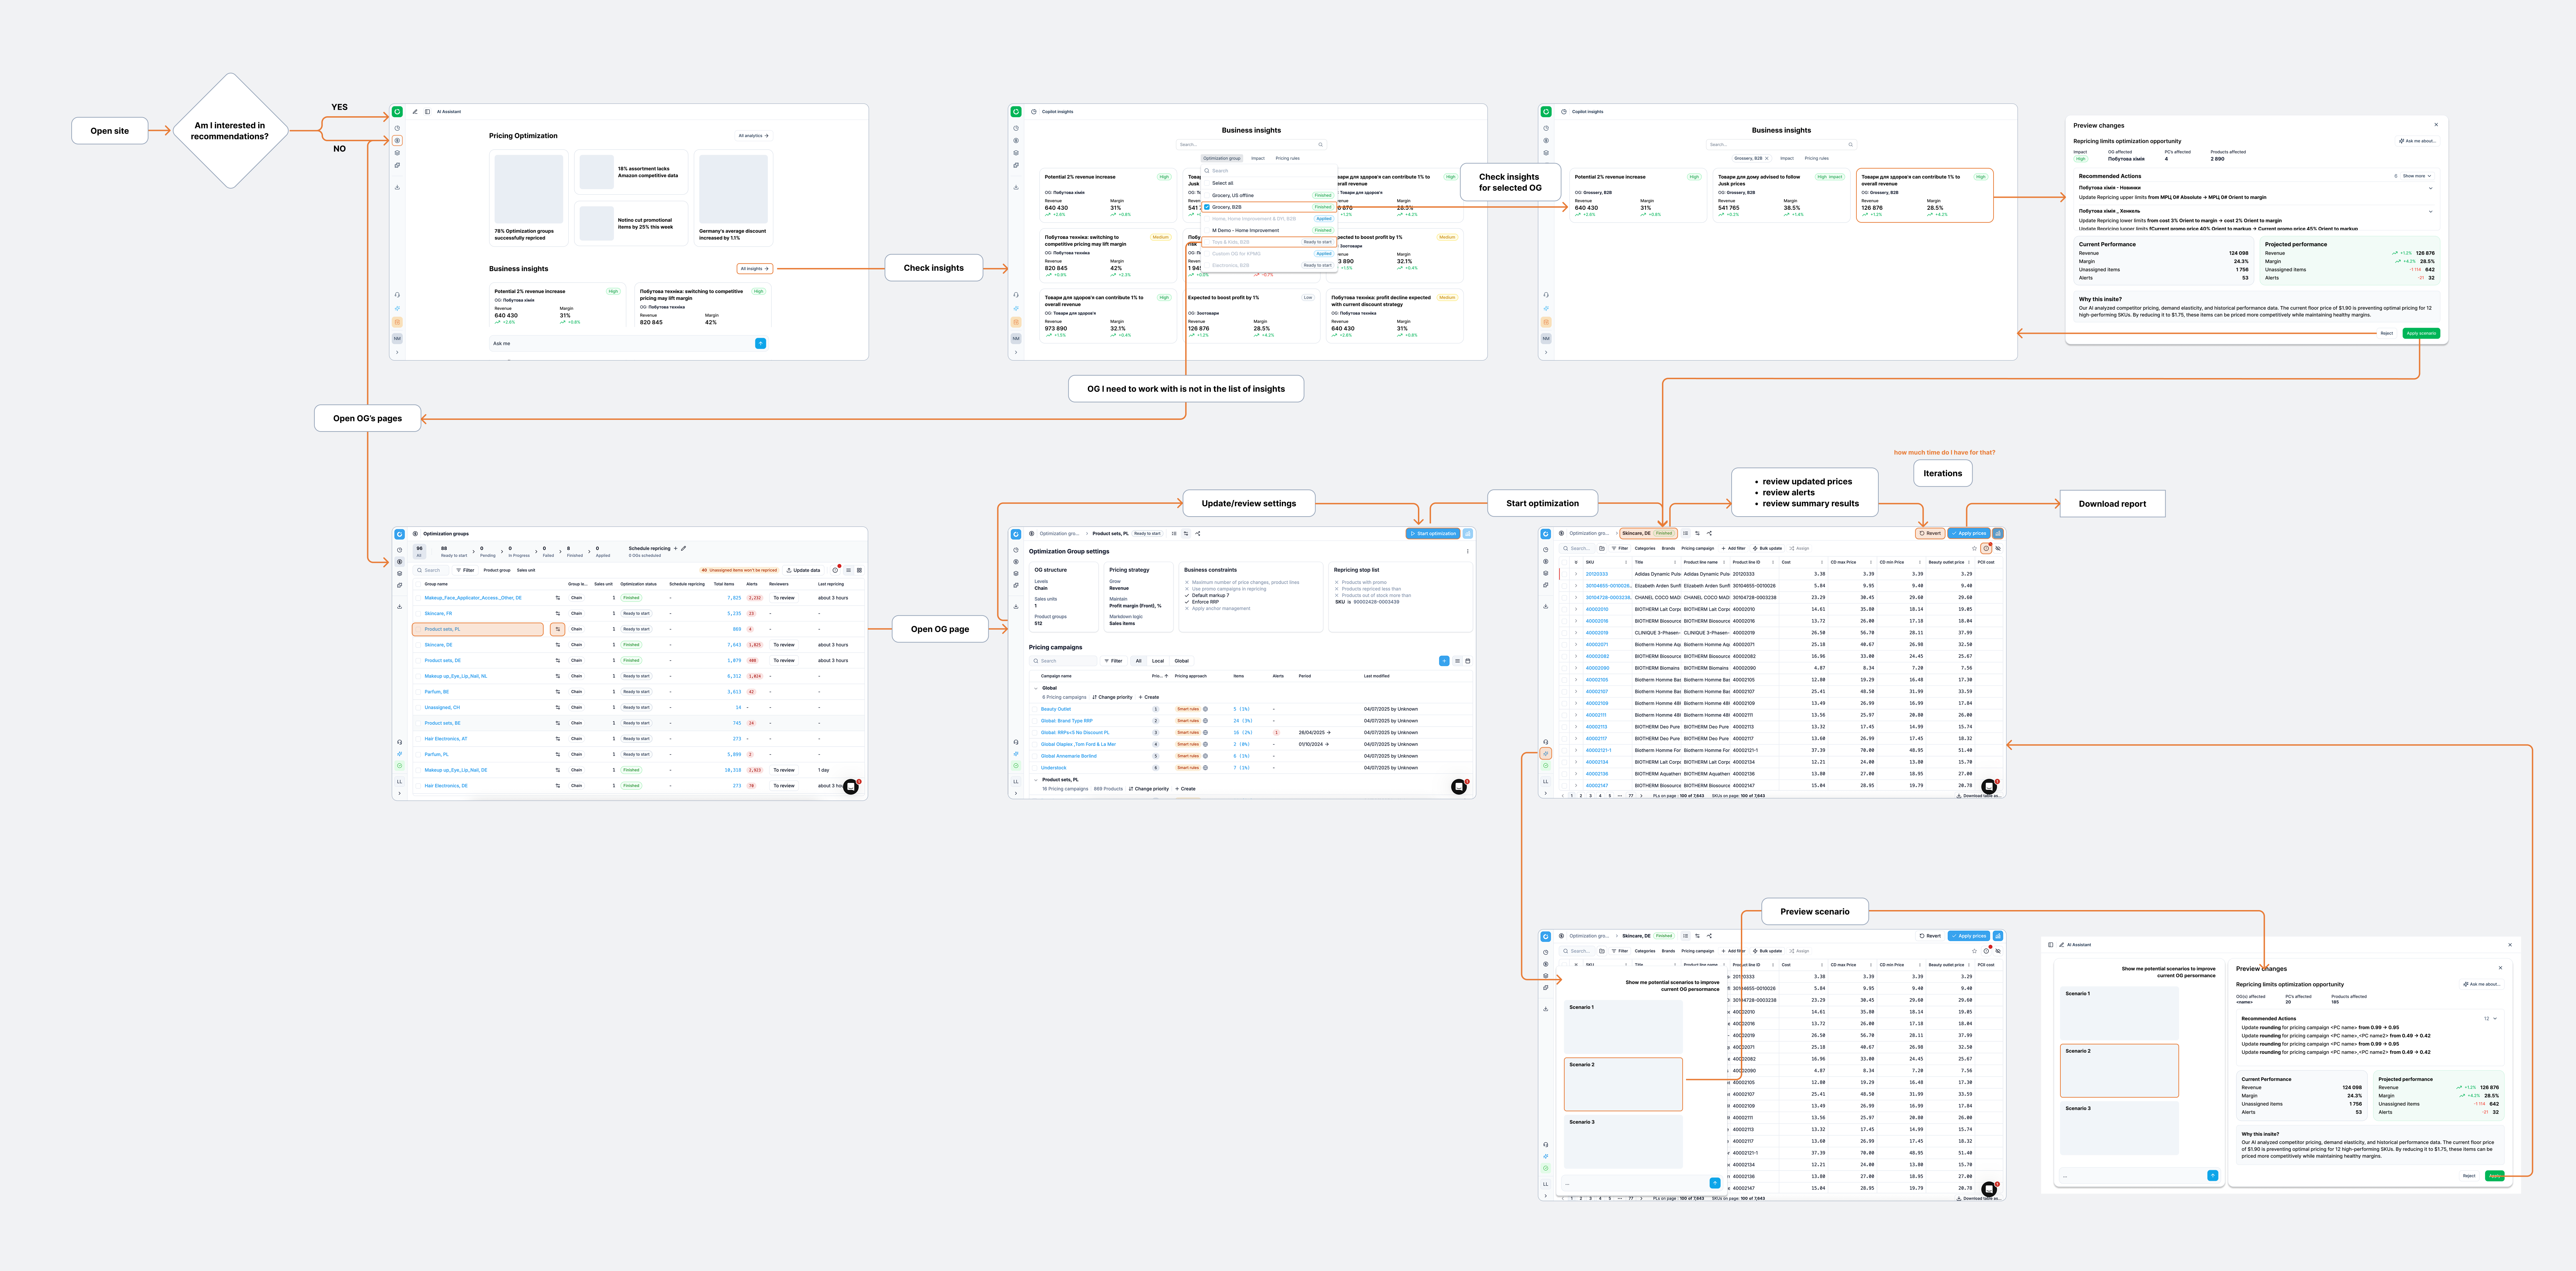The width and height of the screenshot is (2576, 1271).
Task: Click blue plus button in Pricing campaigns section
Action: [x=1444, y=661]
